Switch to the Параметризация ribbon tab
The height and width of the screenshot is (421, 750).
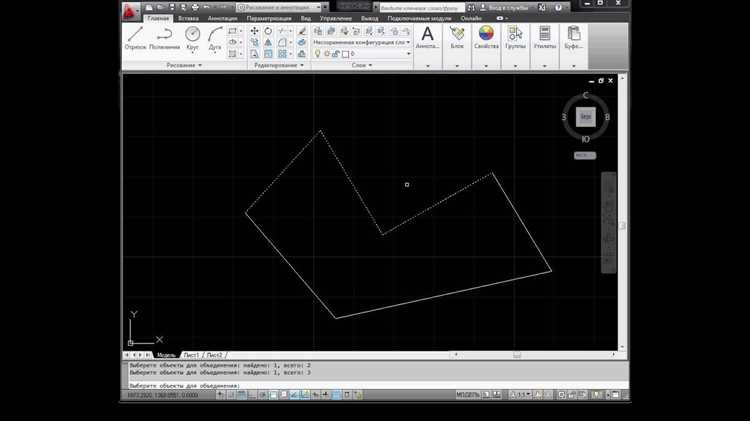point(269,18)
